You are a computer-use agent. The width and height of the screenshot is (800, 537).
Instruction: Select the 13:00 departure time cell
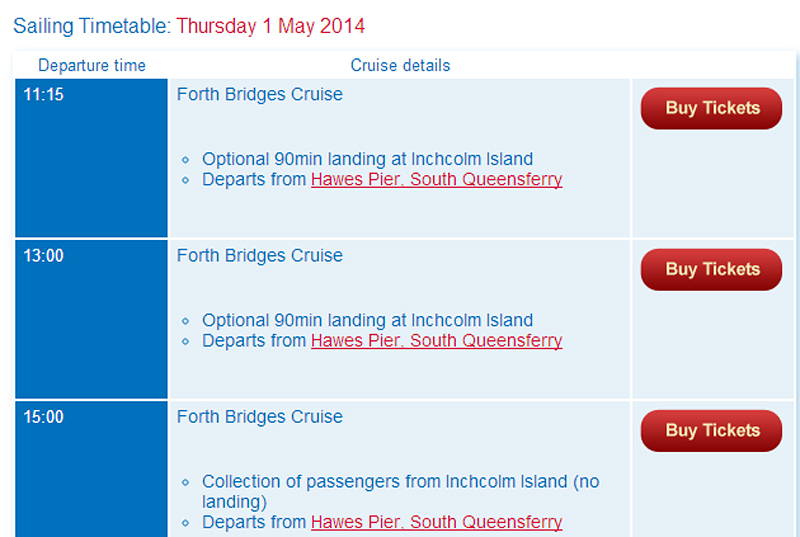coord(91,319)
